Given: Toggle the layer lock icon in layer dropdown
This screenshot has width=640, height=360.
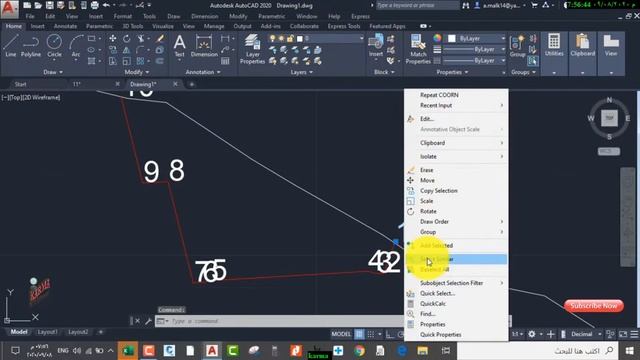Looking at the screenshot, I should [290, 38].
